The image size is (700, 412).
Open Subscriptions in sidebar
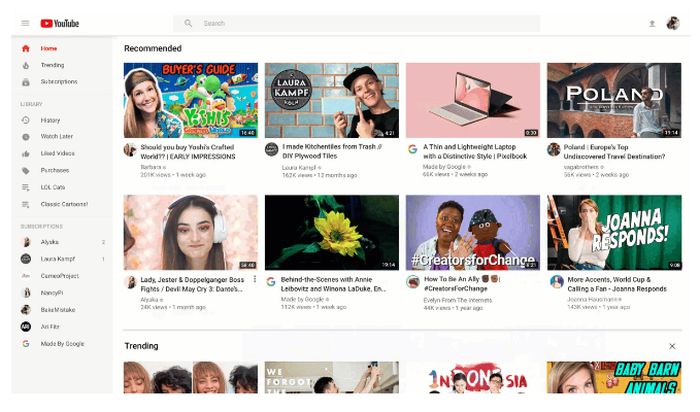click(x=62, y=82)
